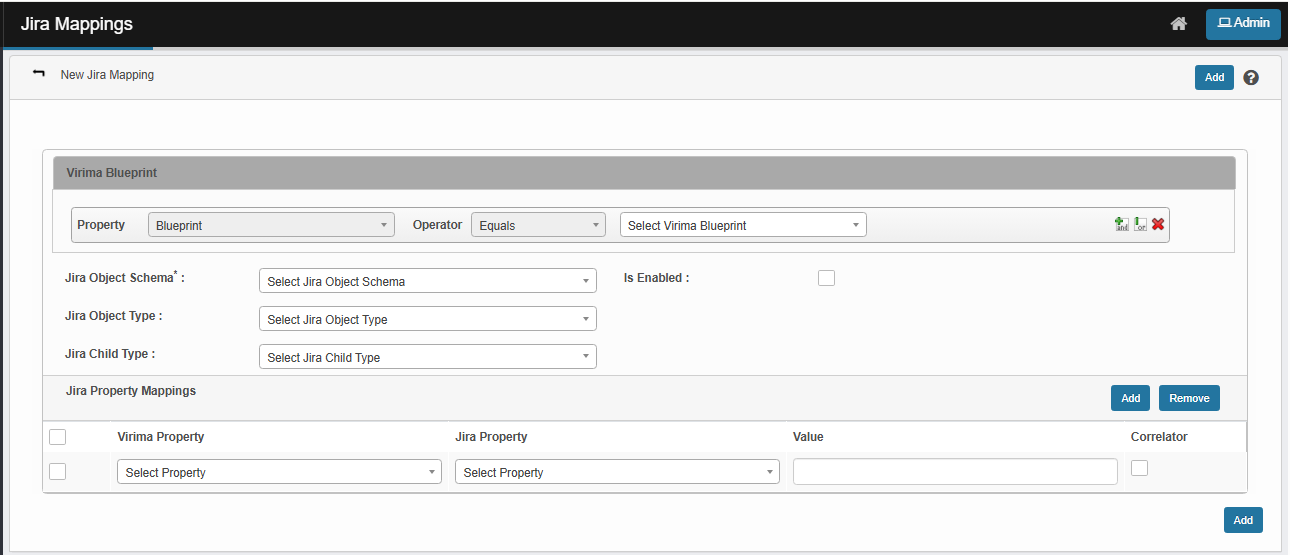Open the Operator Equals dropdown

(538, 225)
